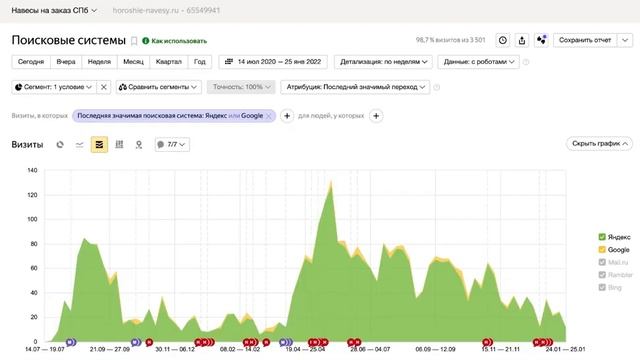The height and width of the screenshot is (360, 640).
Task: Open the Как использовать help link
Action: point(175,41)
